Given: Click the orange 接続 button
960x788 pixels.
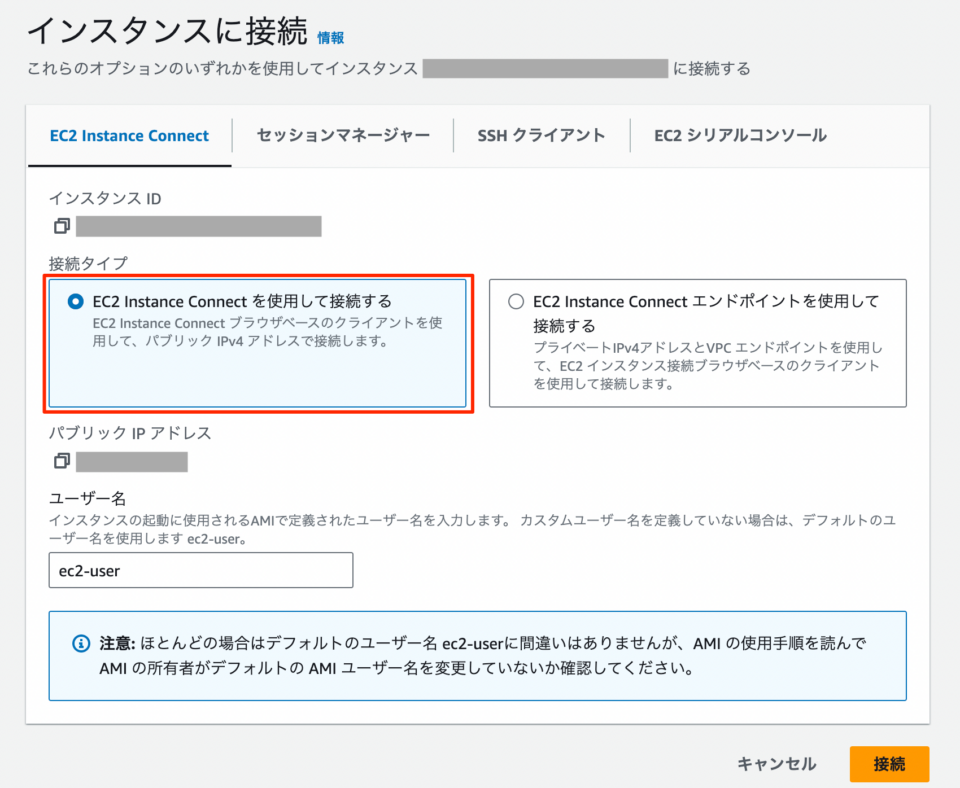Looking at the screenshot, I should 889,764.
